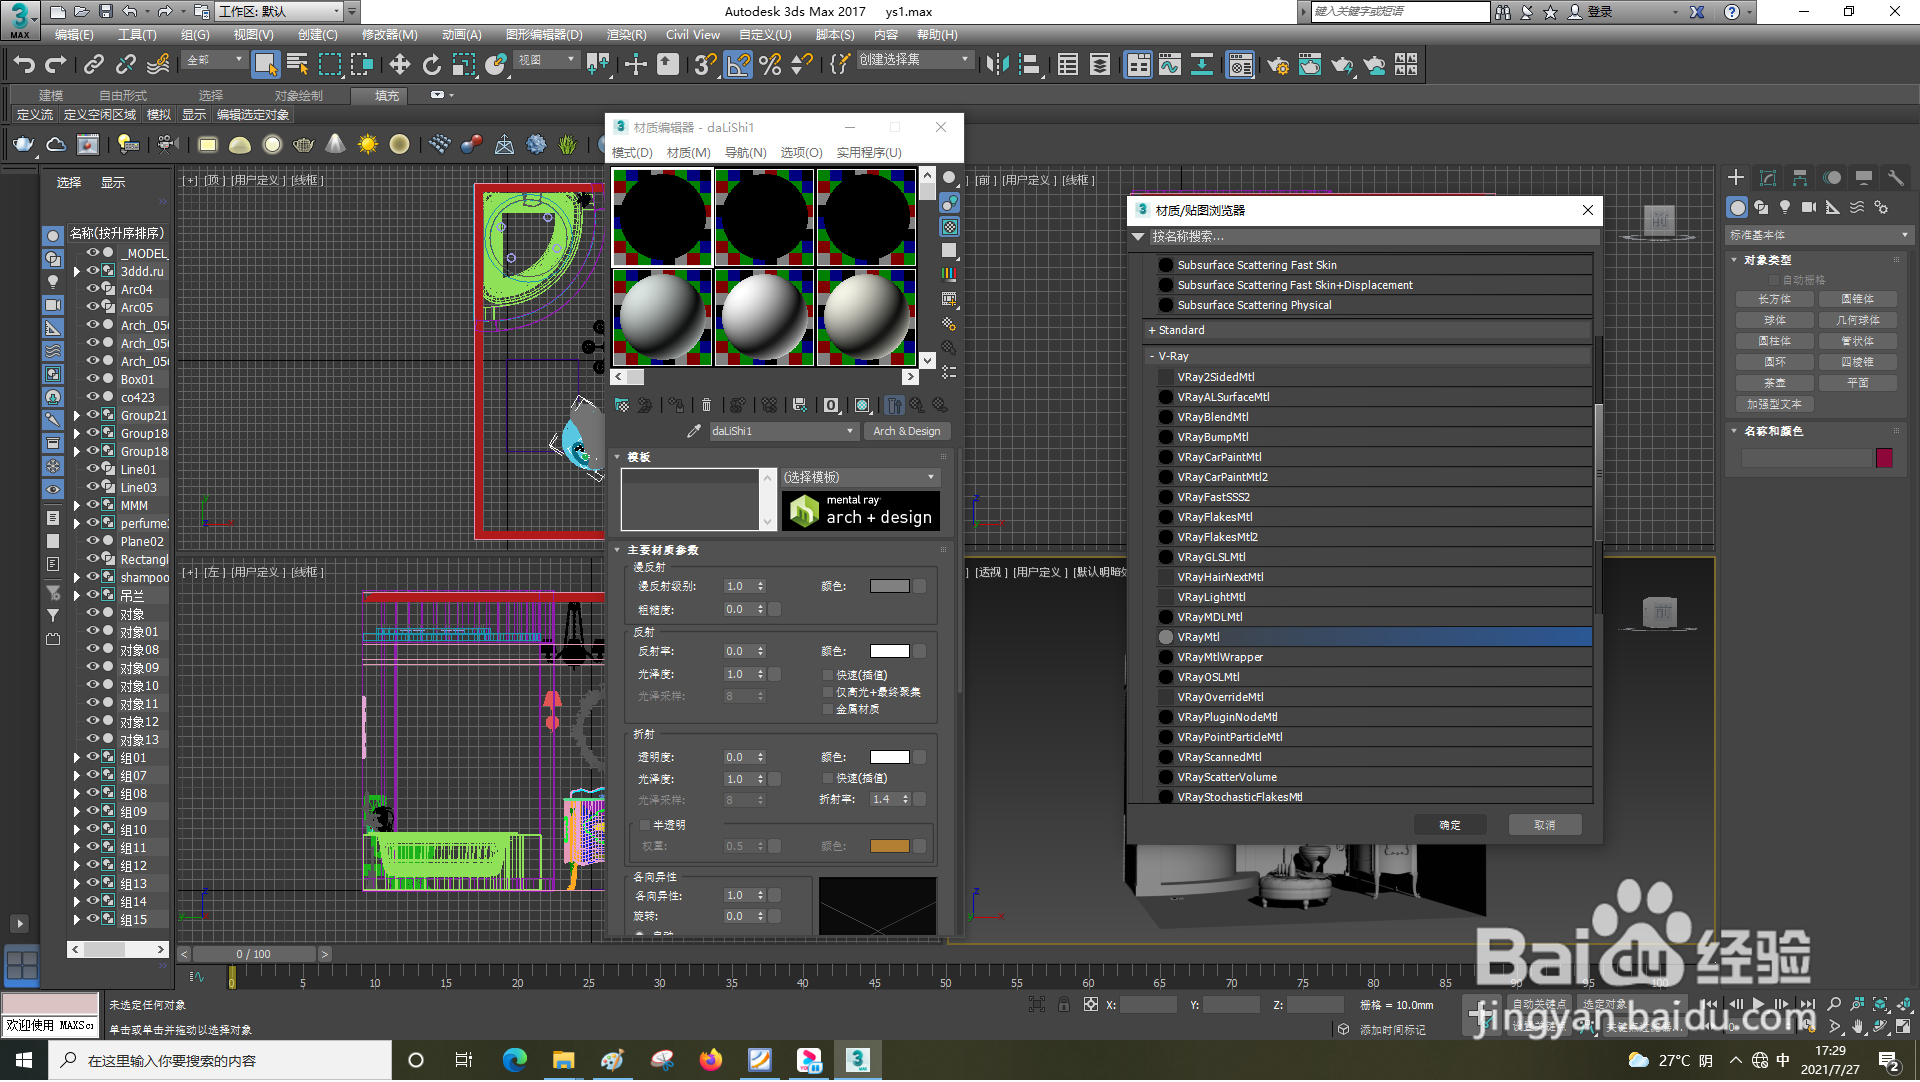Screen dimensions: 1920x1082
Task: Open the Utilities wrench panel
Action: (x=1896, y=177)
